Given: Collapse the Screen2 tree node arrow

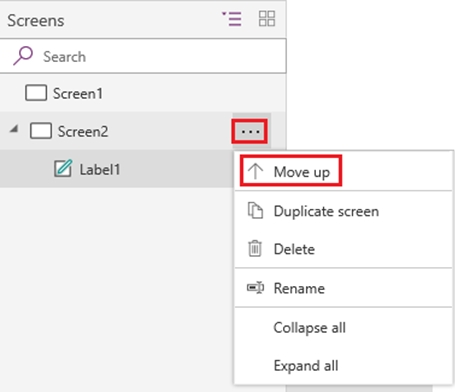Looking at the screenshot, I should pos(14,129).
